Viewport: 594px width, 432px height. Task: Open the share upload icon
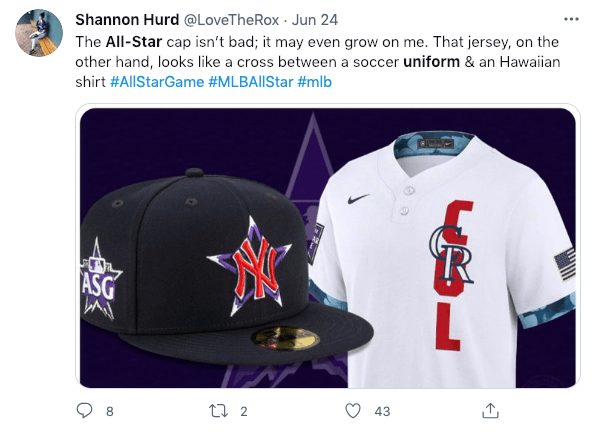490,410
